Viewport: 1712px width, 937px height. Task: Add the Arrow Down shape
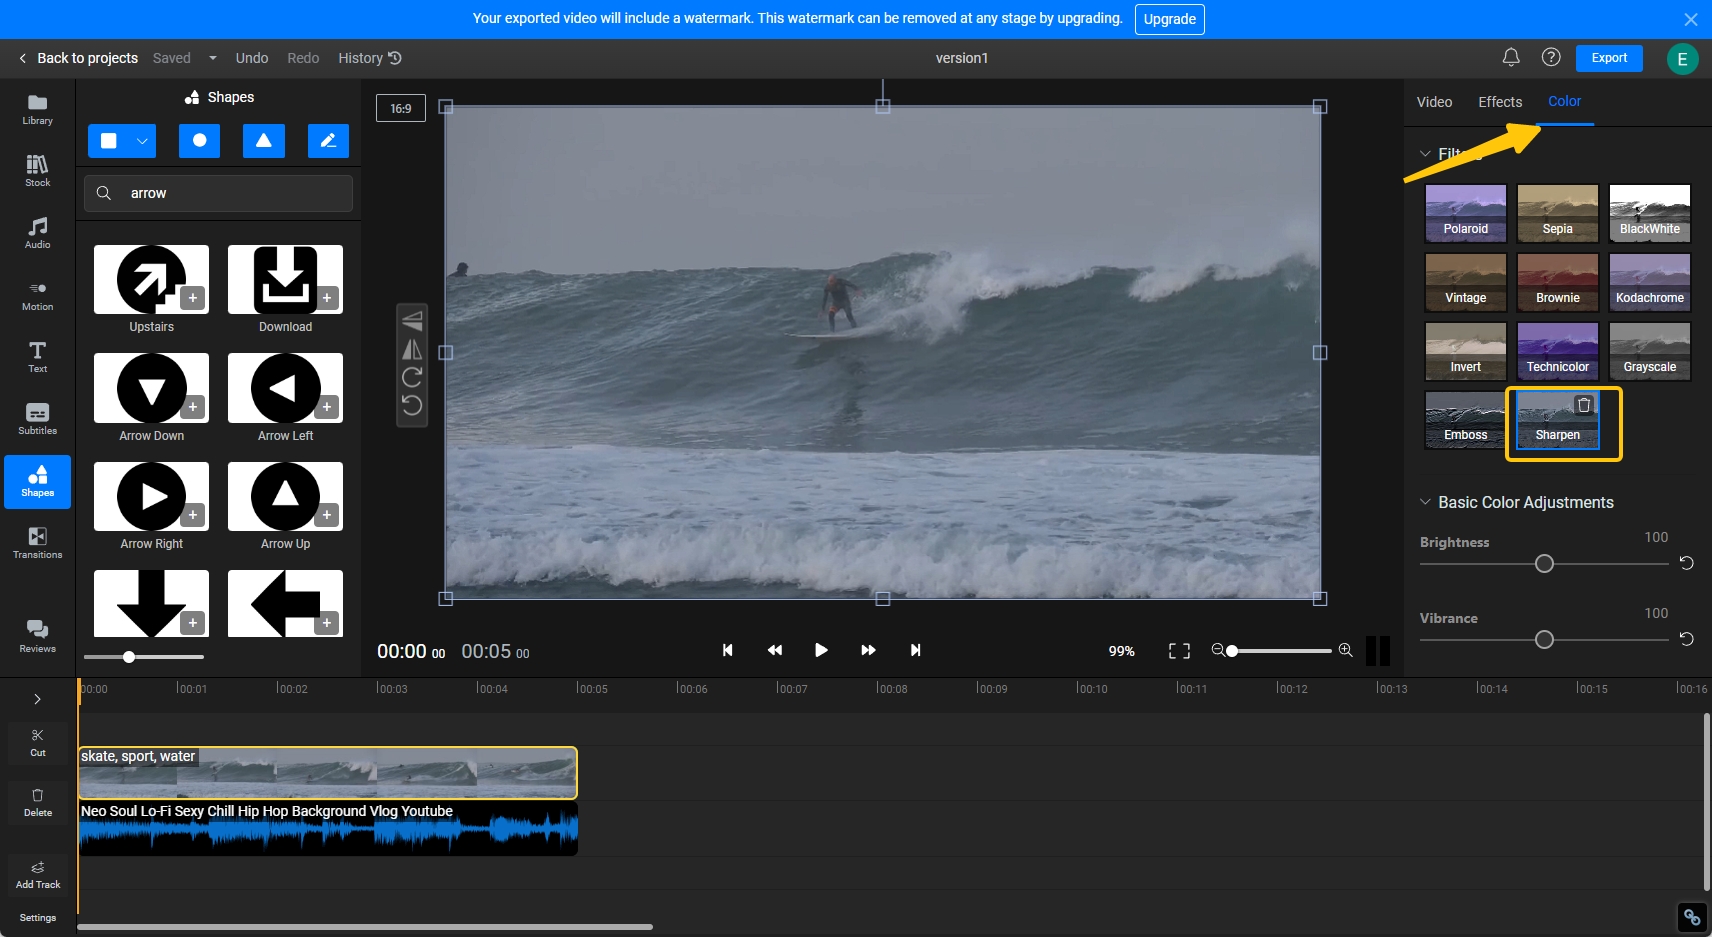[x=193, y=406]
